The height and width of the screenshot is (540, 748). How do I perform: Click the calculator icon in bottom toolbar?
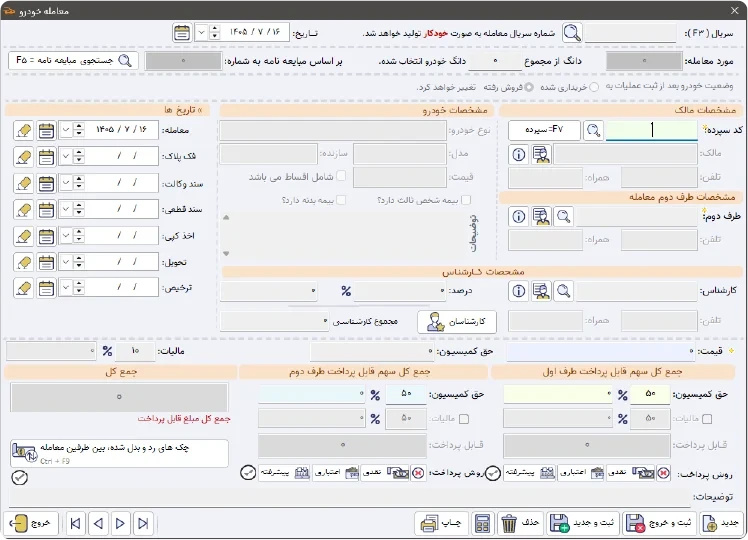pos(482,524)
